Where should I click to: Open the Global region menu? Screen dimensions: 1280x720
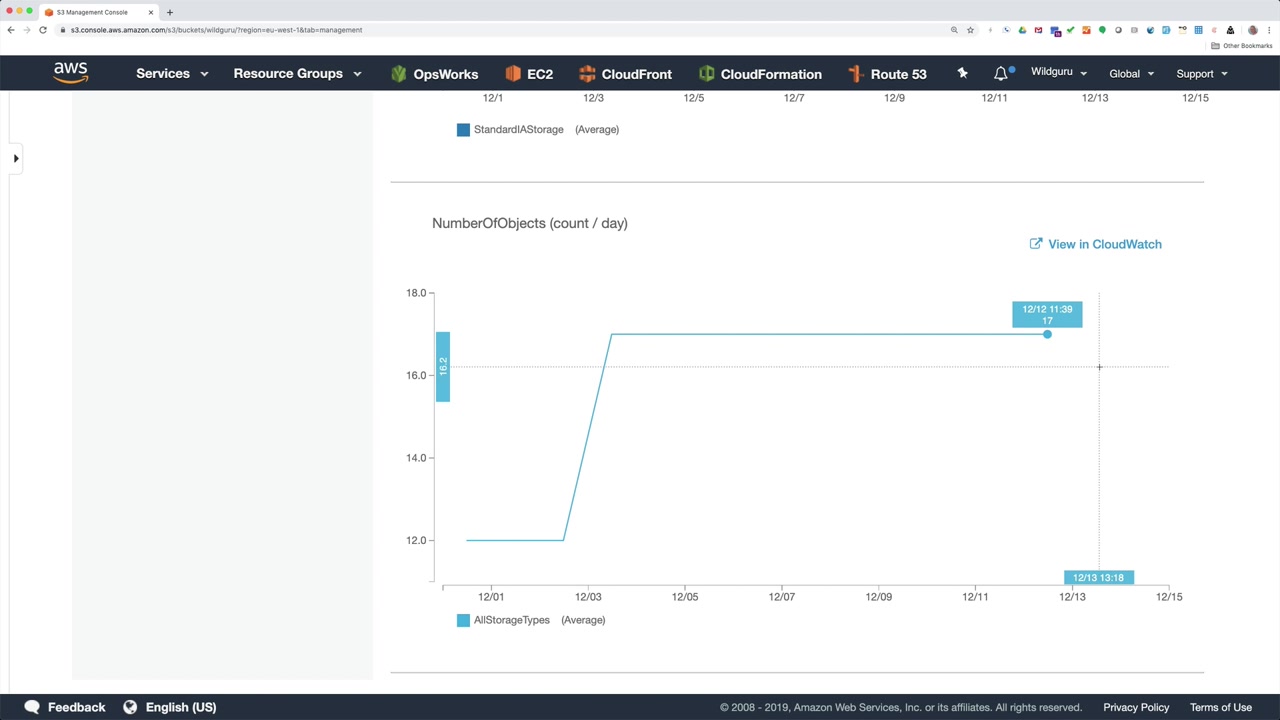coord(1131,74)
